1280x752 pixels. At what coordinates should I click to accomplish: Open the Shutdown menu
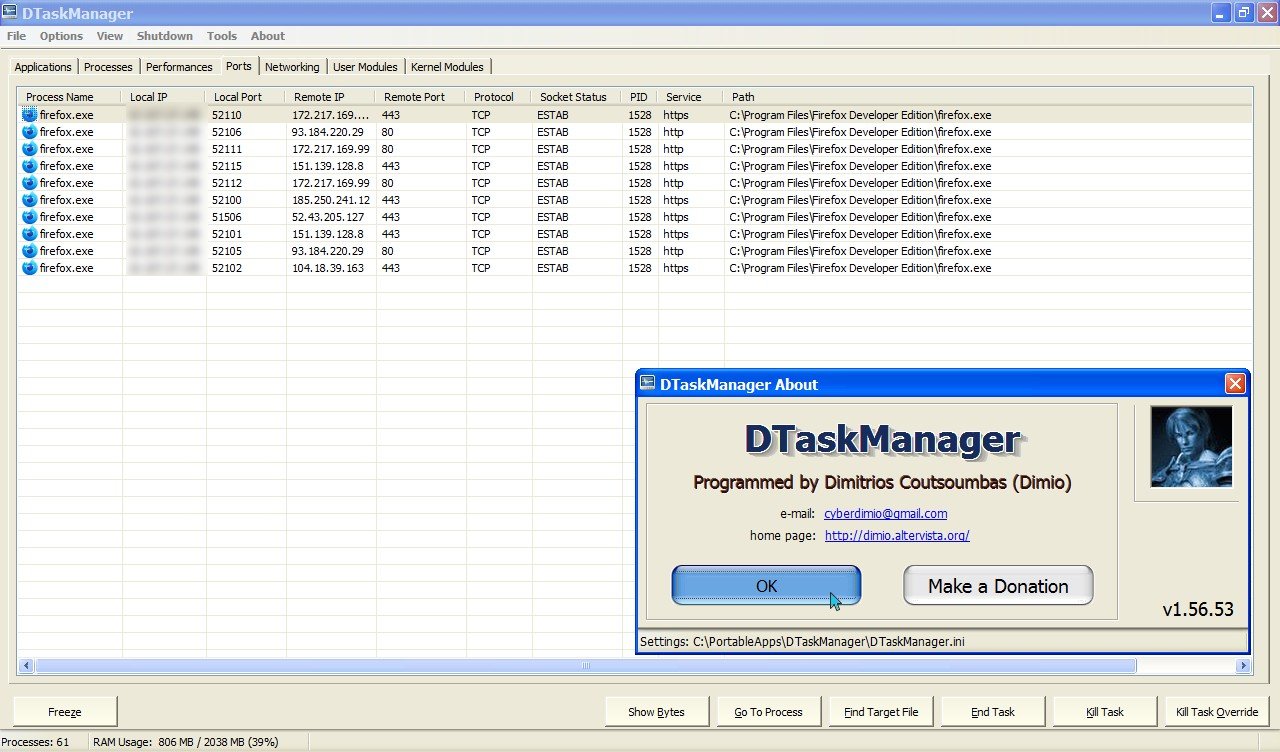[165, 36]
